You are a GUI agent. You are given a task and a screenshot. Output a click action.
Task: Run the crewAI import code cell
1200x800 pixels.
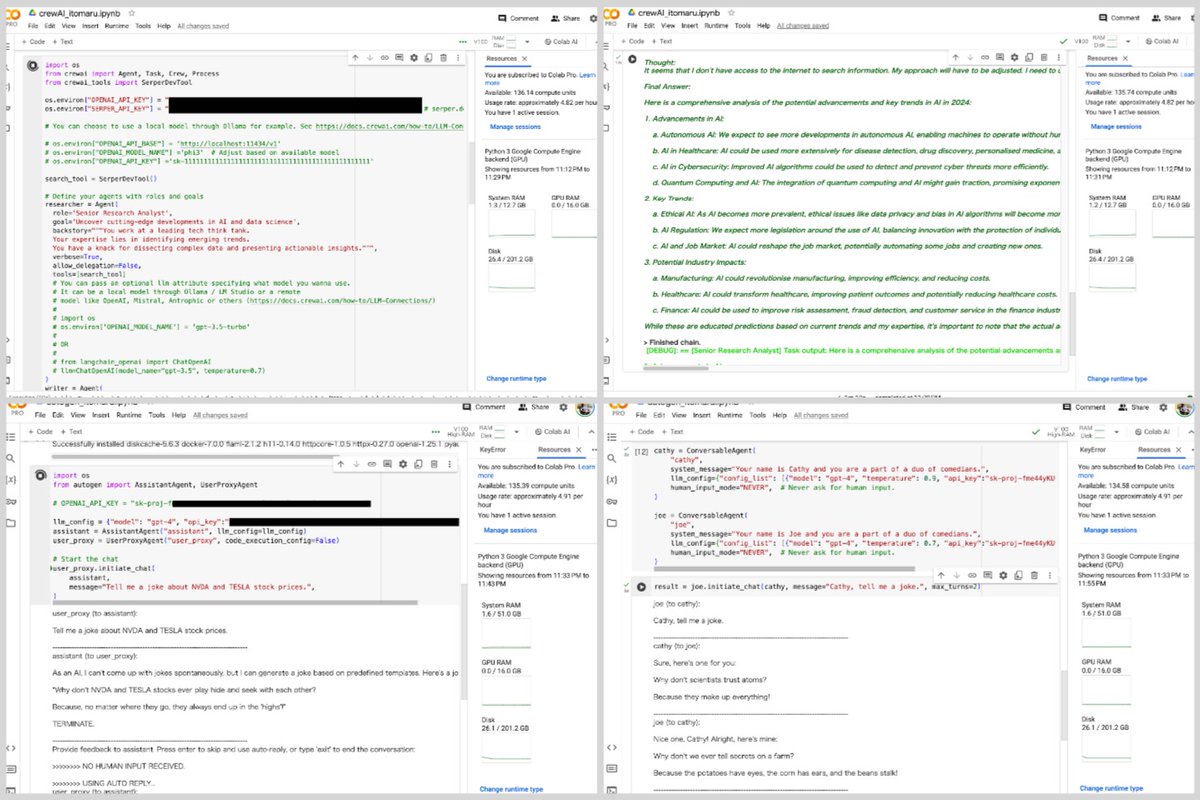click(x=33, y=65)
